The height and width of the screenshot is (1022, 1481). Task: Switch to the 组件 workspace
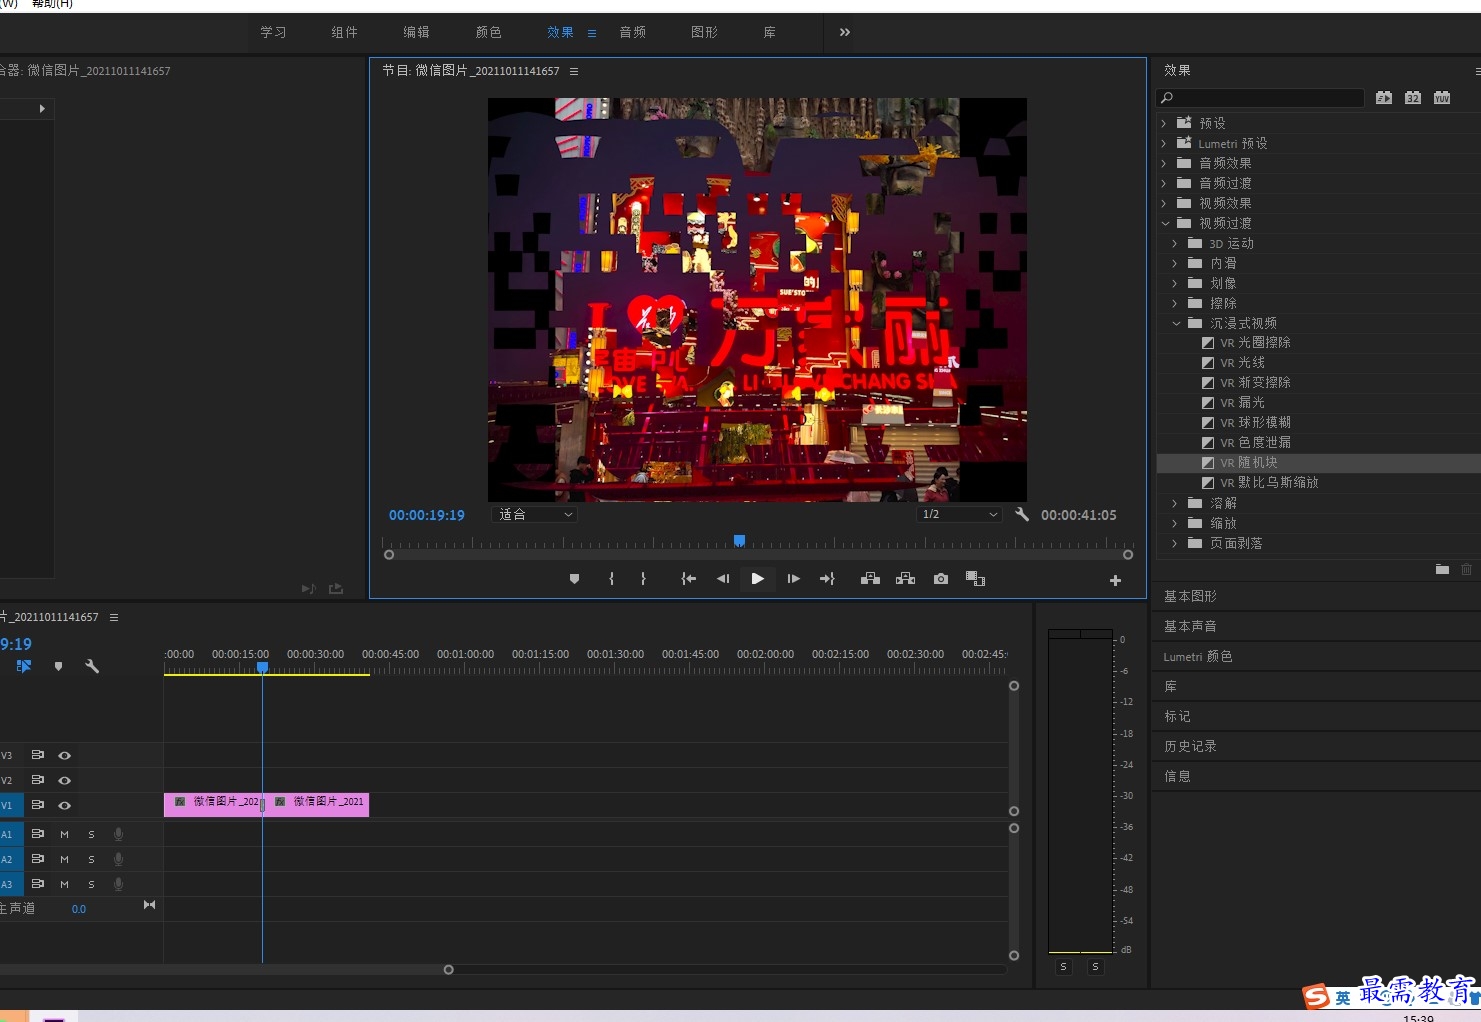pos(344,32)
